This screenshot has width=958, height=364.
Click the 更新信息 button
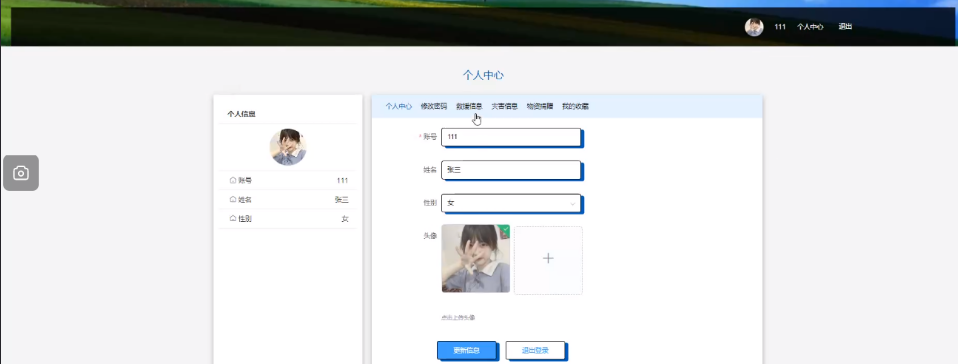coord(467,351)
